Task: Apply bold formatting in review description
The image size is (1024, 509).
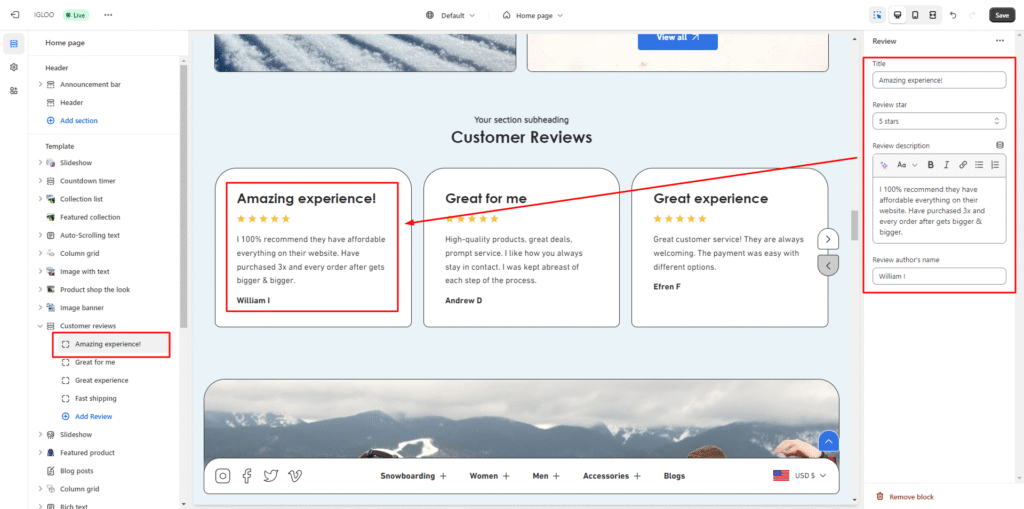Action: (930, 164)
